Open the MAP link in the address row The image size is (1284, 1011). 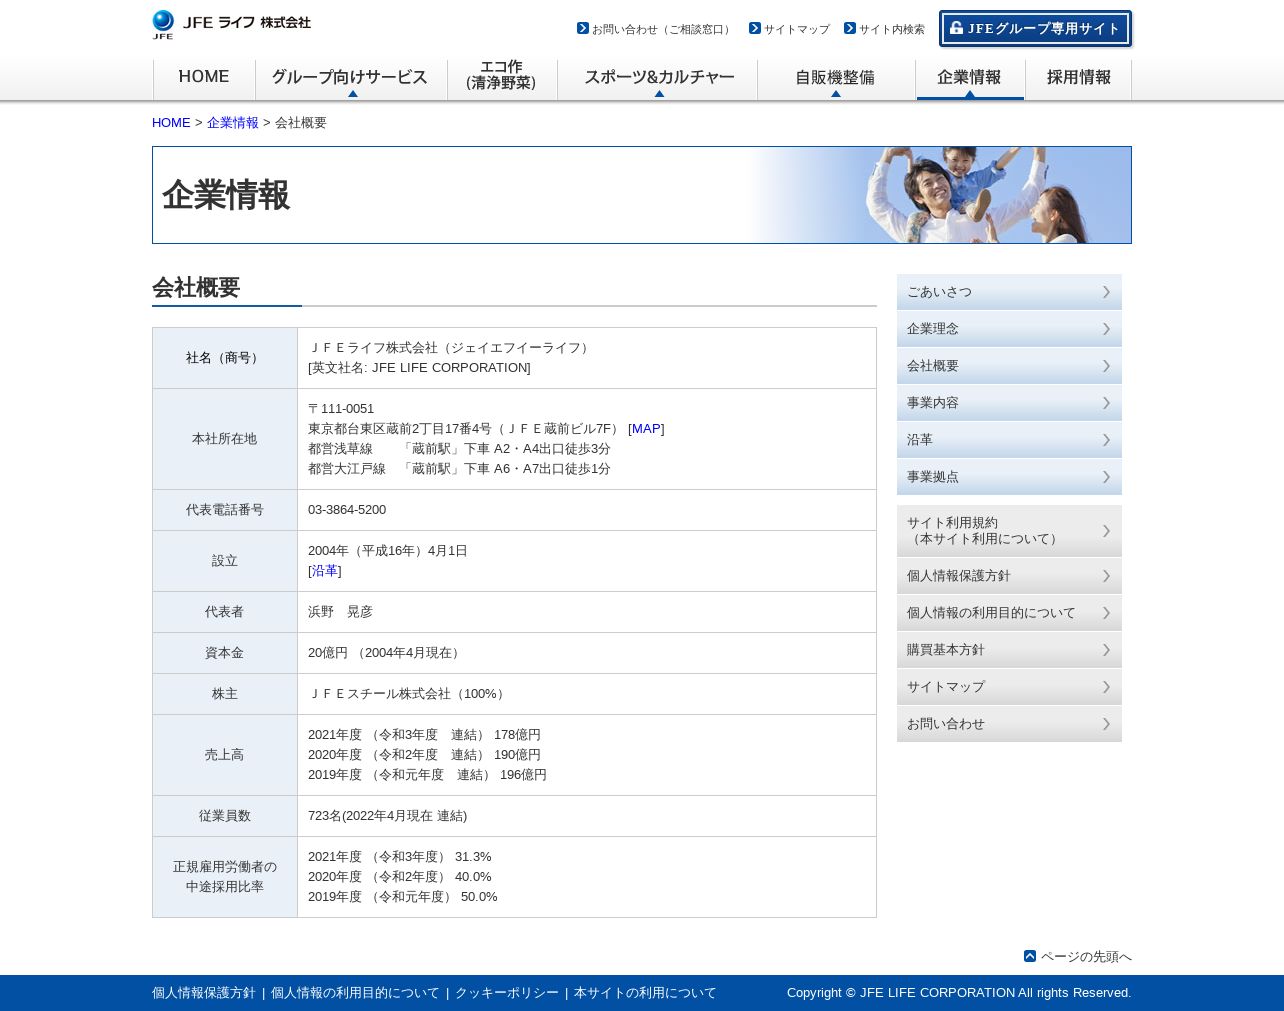(x=646, y=429)
